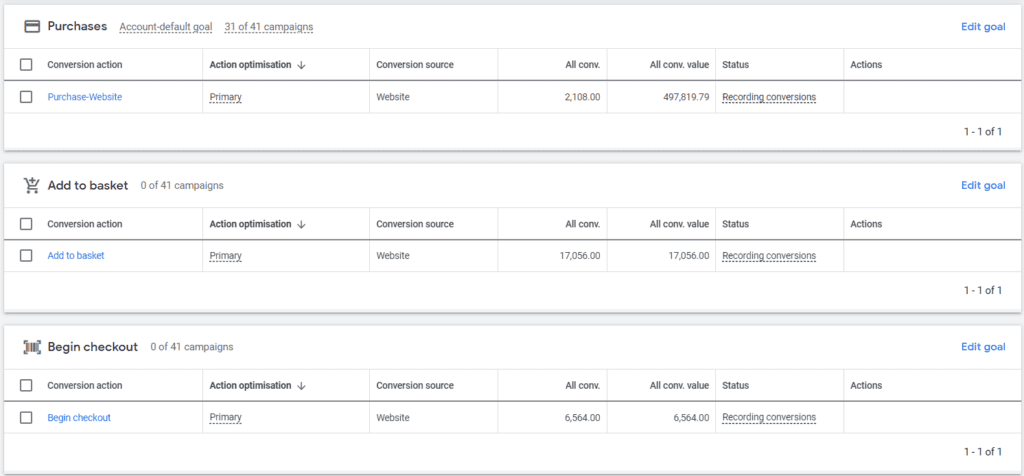
Task: Tick the Add to basket row checkbox
Action: [x=26, y=256]
